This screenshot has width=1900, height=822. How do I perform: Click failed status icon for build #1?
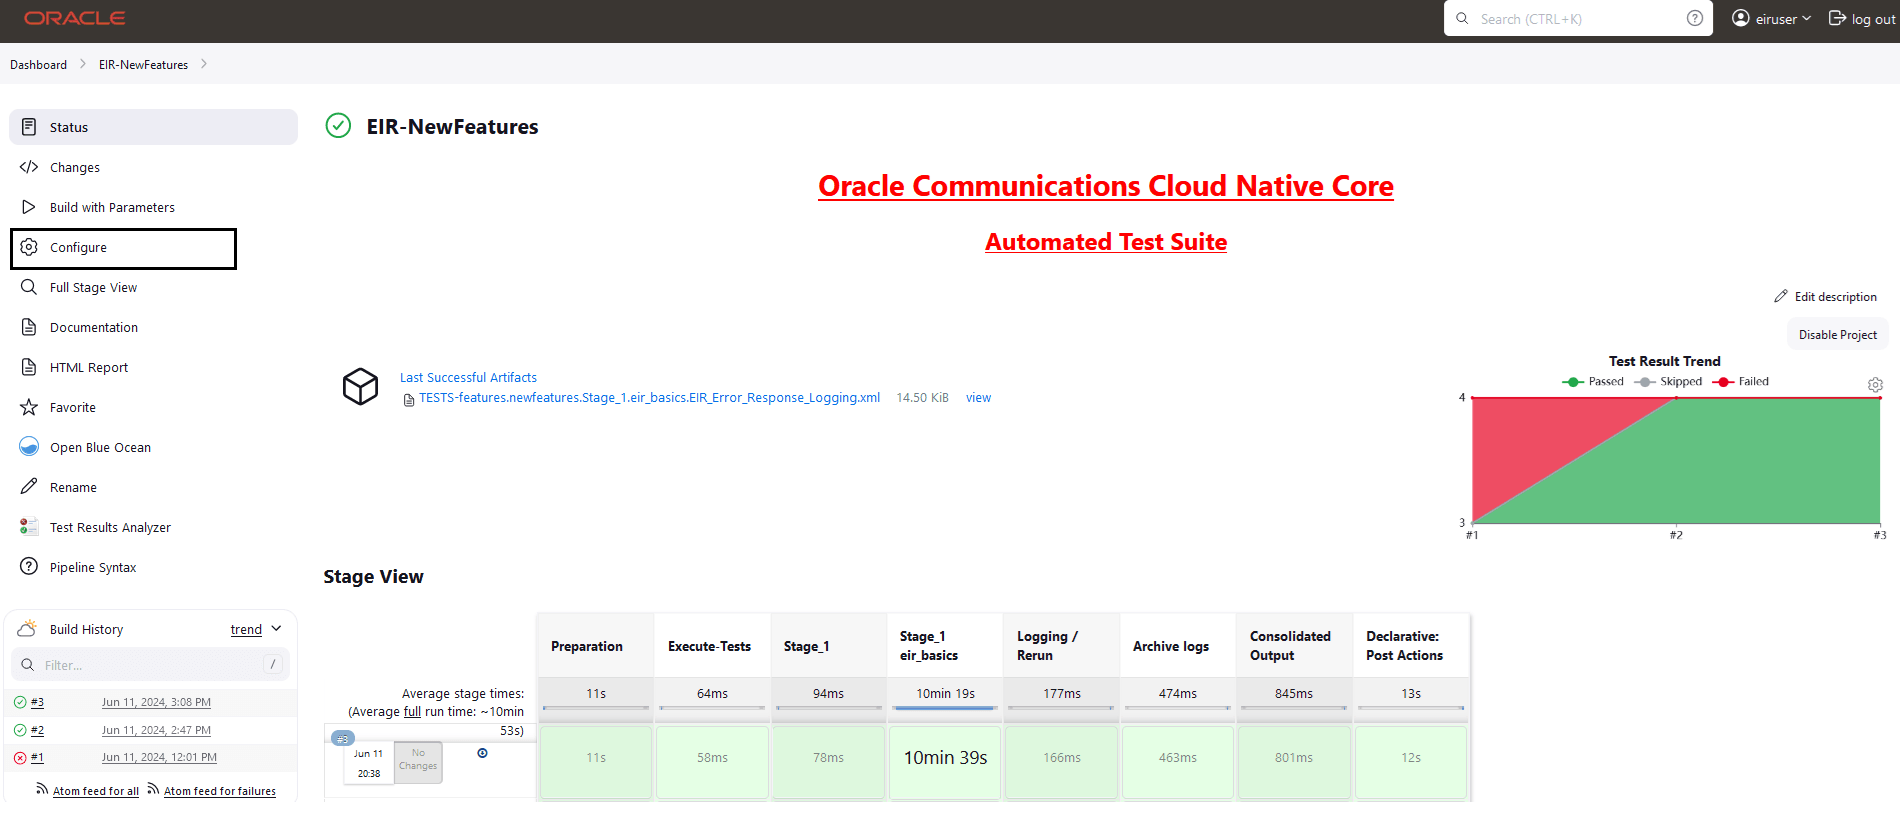[x=20, y=757]
